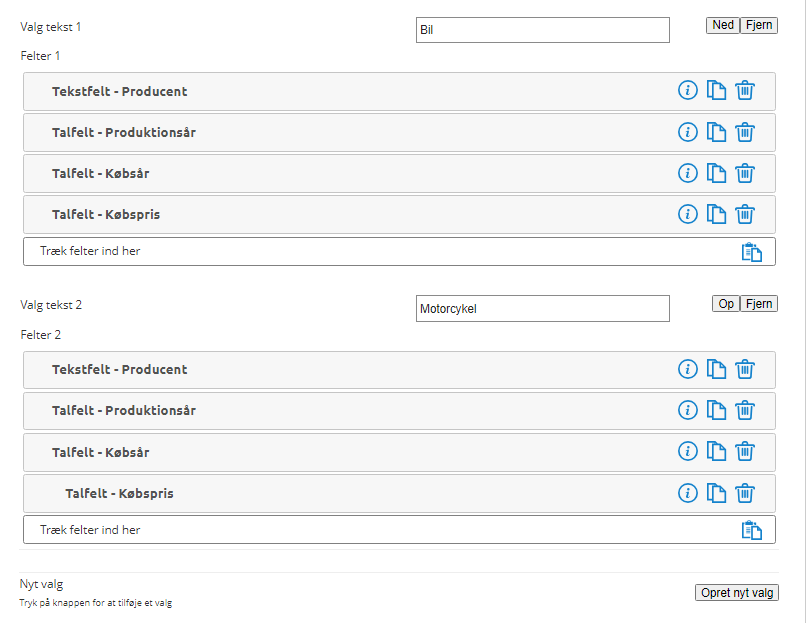This screenshot has width=806, height=623.
Task: Paste field into Felter 2 drop zone
Action: (752, 530)
